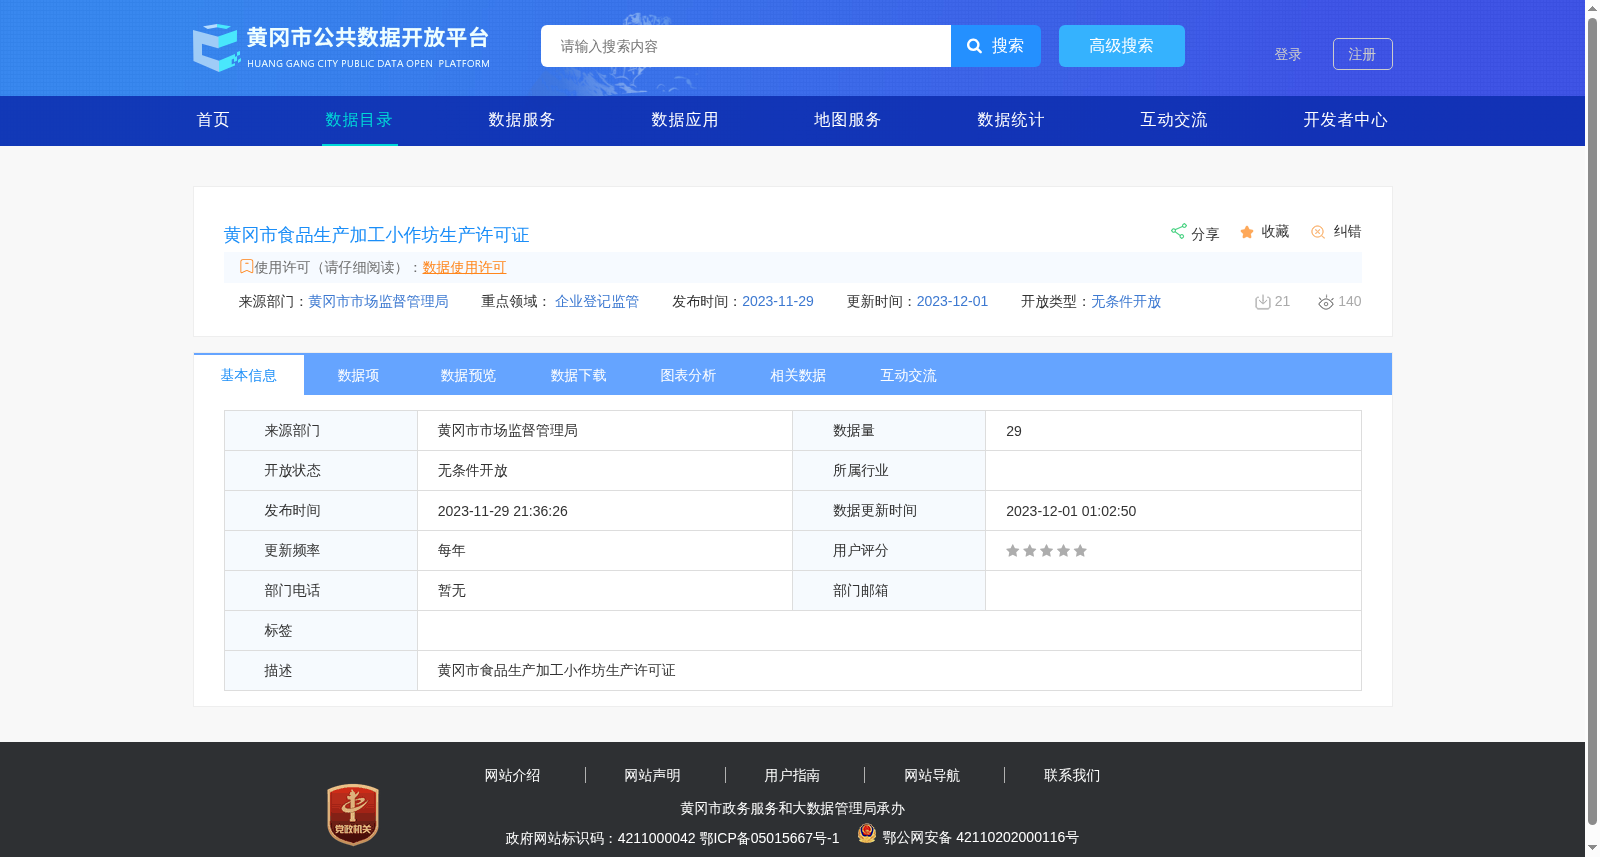Open 数据统计 navigation item
This screenshot has width=1600, height=857.
[1011, 120]
